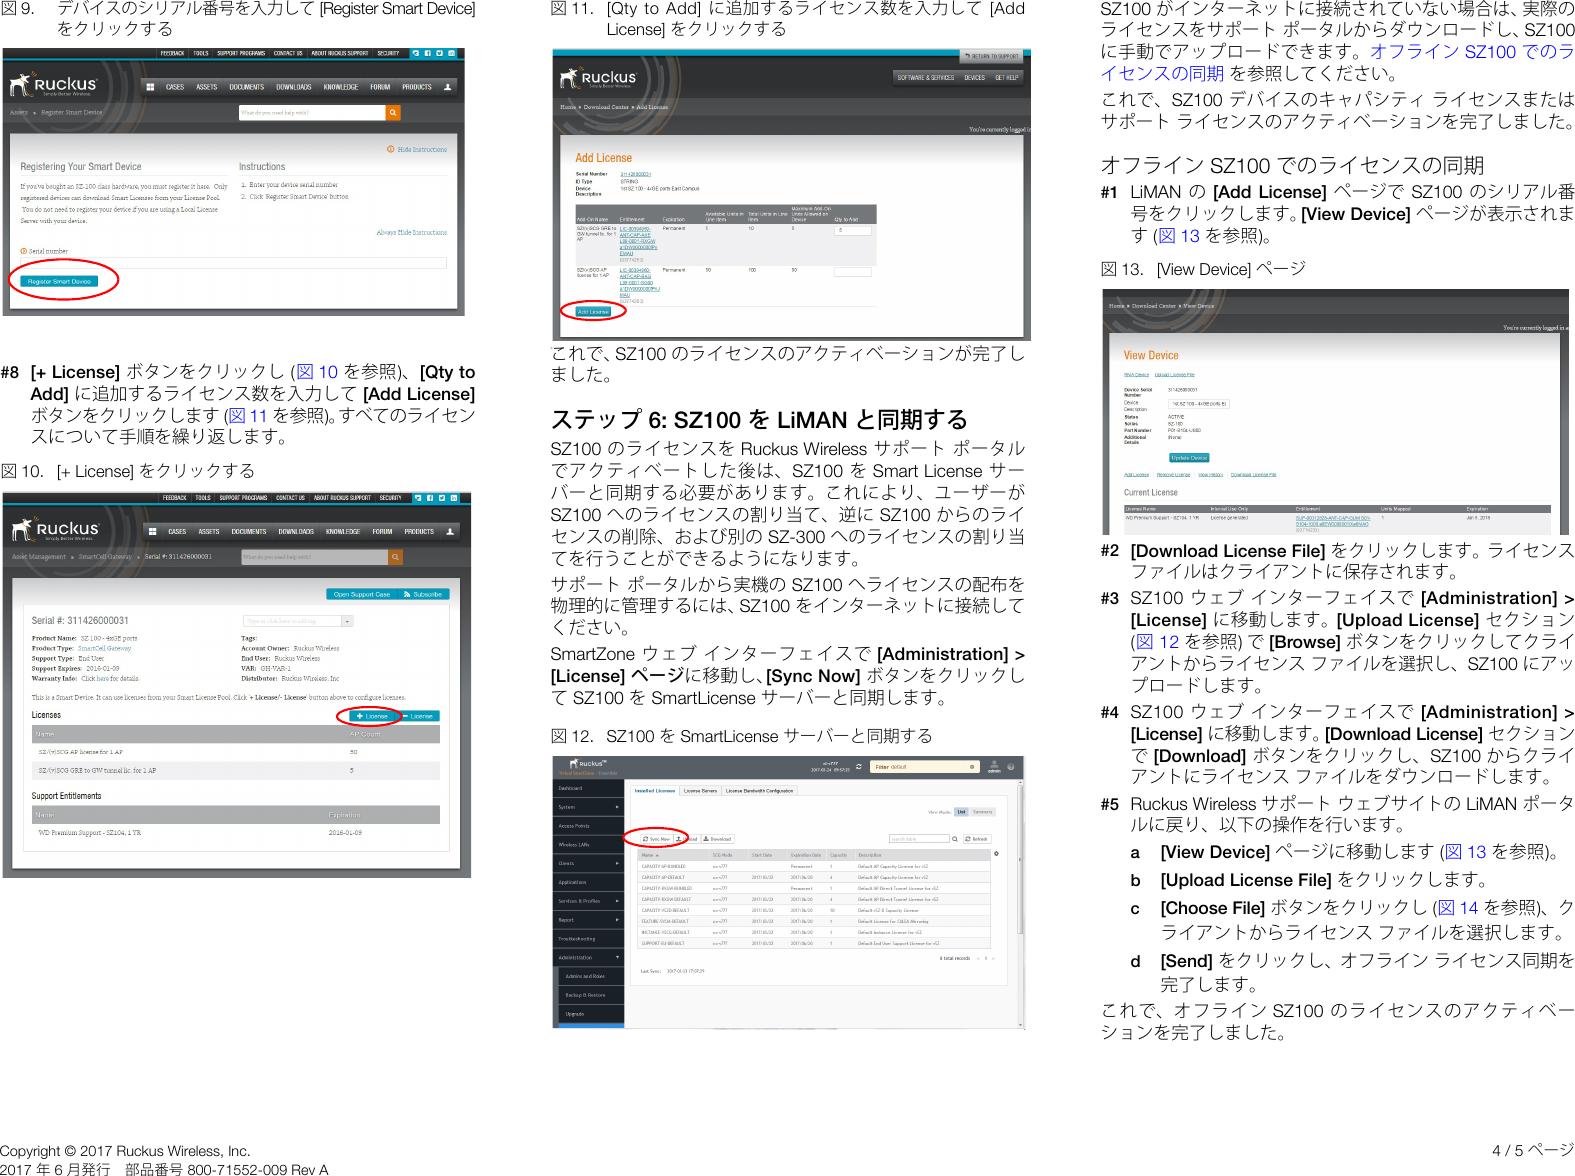Expand Report in Figure 12 sidebar
1575x1176 pixels.
click(x=588, y=920)
